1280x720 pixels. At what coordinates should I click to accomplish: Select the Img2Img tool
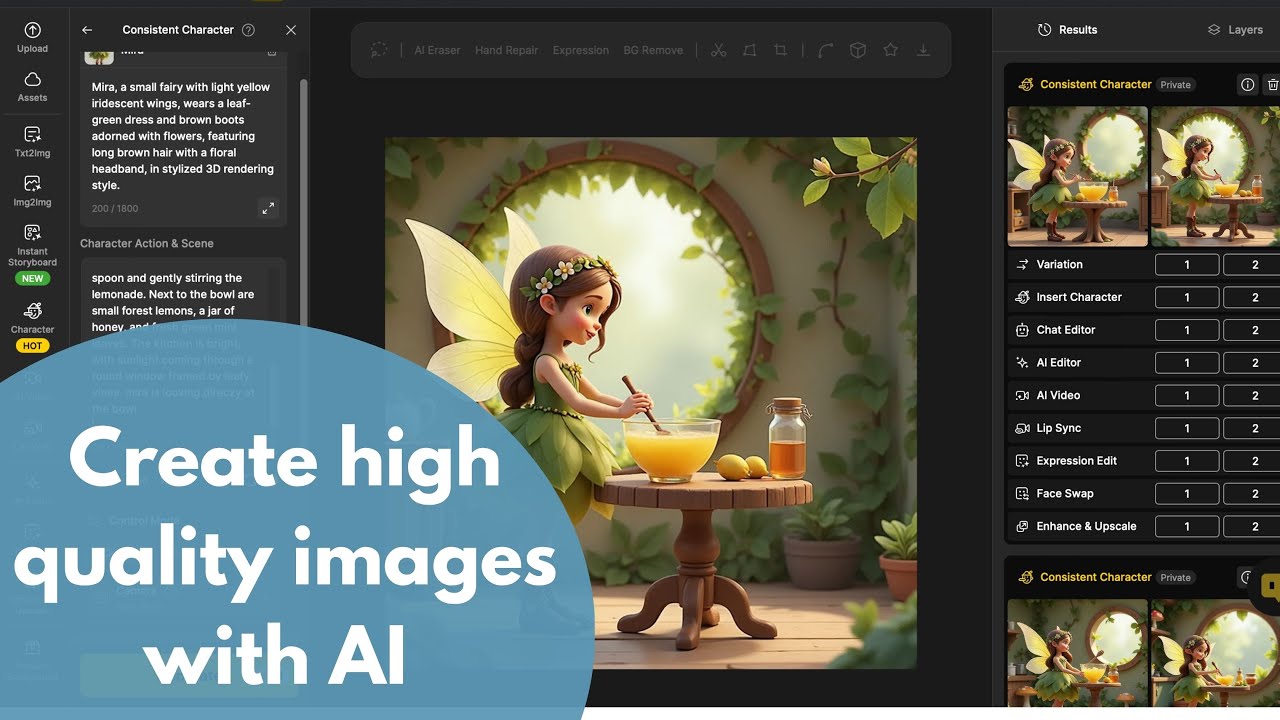[32, 192]
